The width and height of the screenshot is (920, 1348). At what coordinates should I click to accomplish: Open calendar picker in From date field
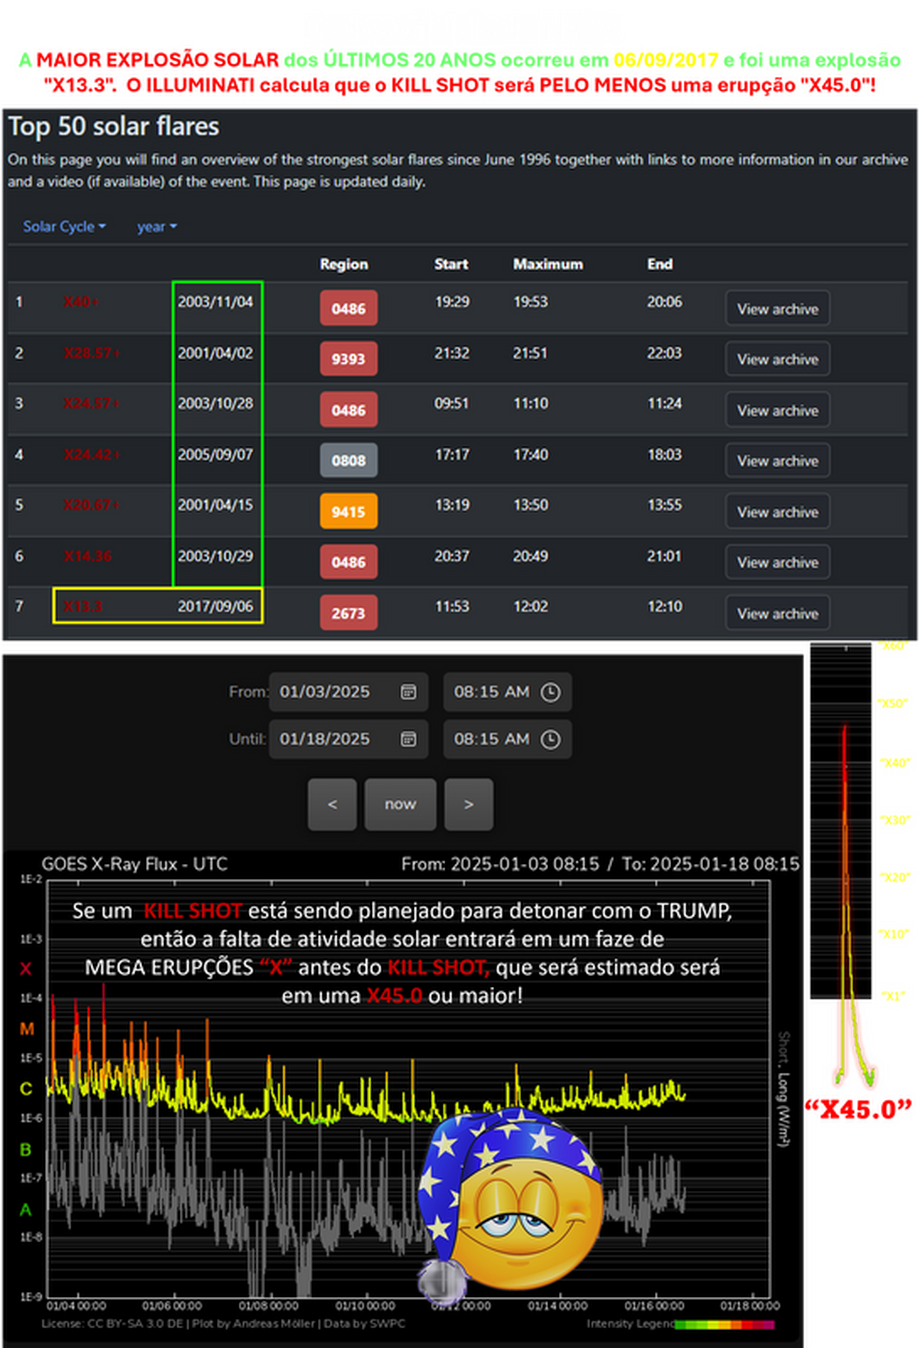408,692
